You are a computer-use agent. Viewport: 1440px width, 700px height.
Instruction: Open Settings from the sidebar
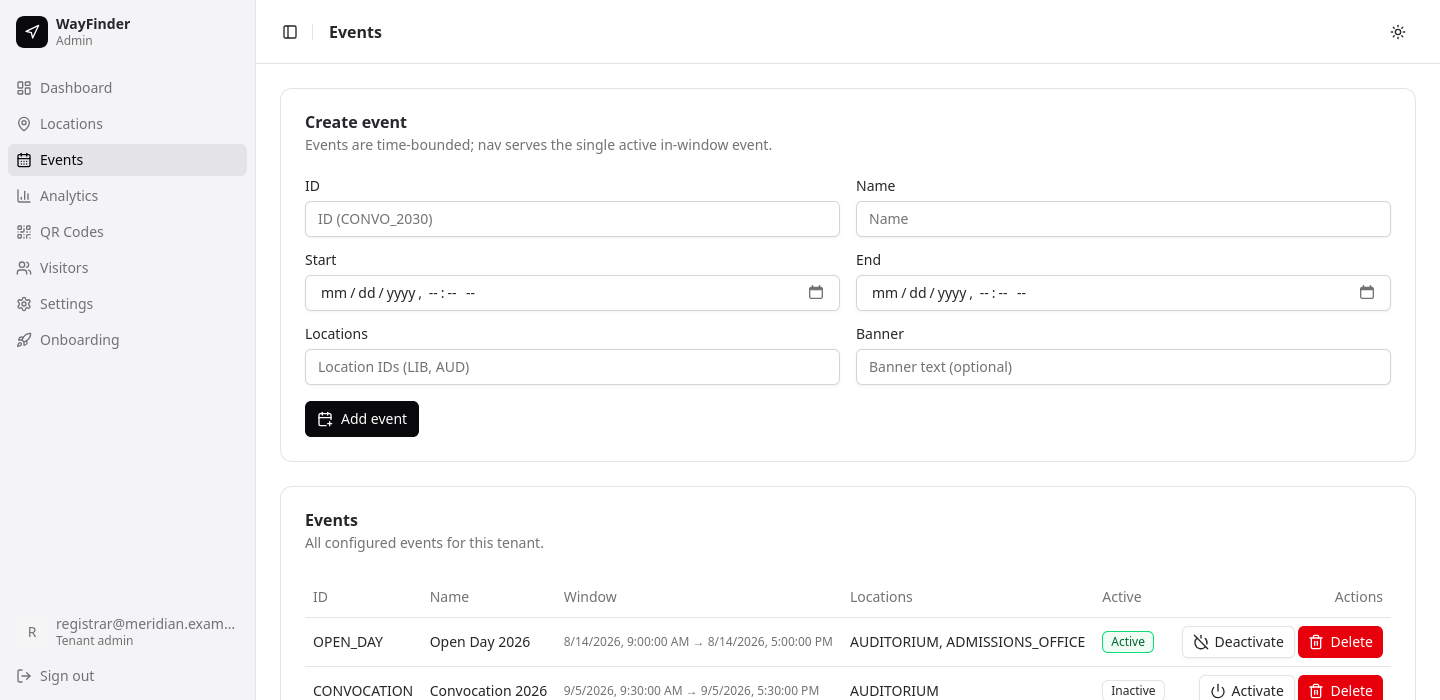[128, 304]
